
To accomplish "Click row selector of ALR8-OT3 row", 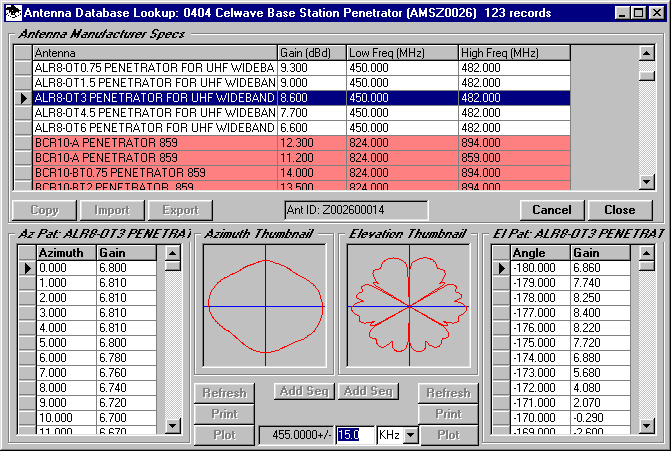I will pos(24,98).
